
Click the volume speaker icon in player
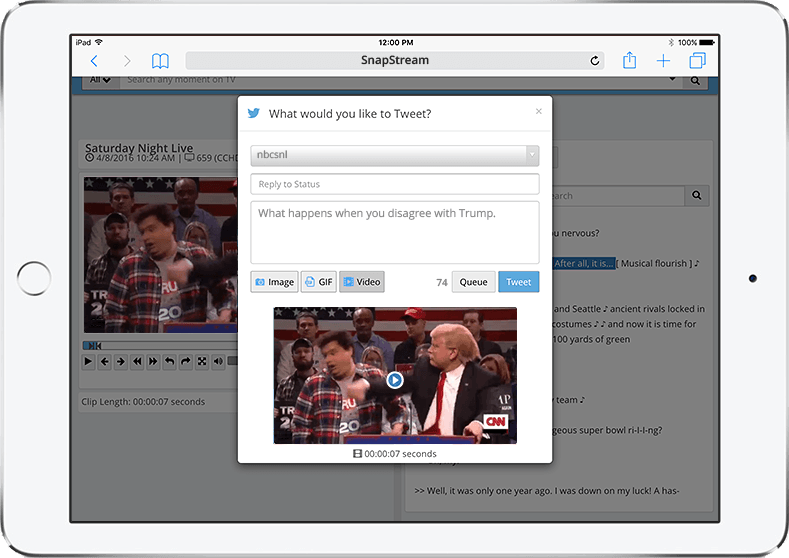click(x=219, y=361)
